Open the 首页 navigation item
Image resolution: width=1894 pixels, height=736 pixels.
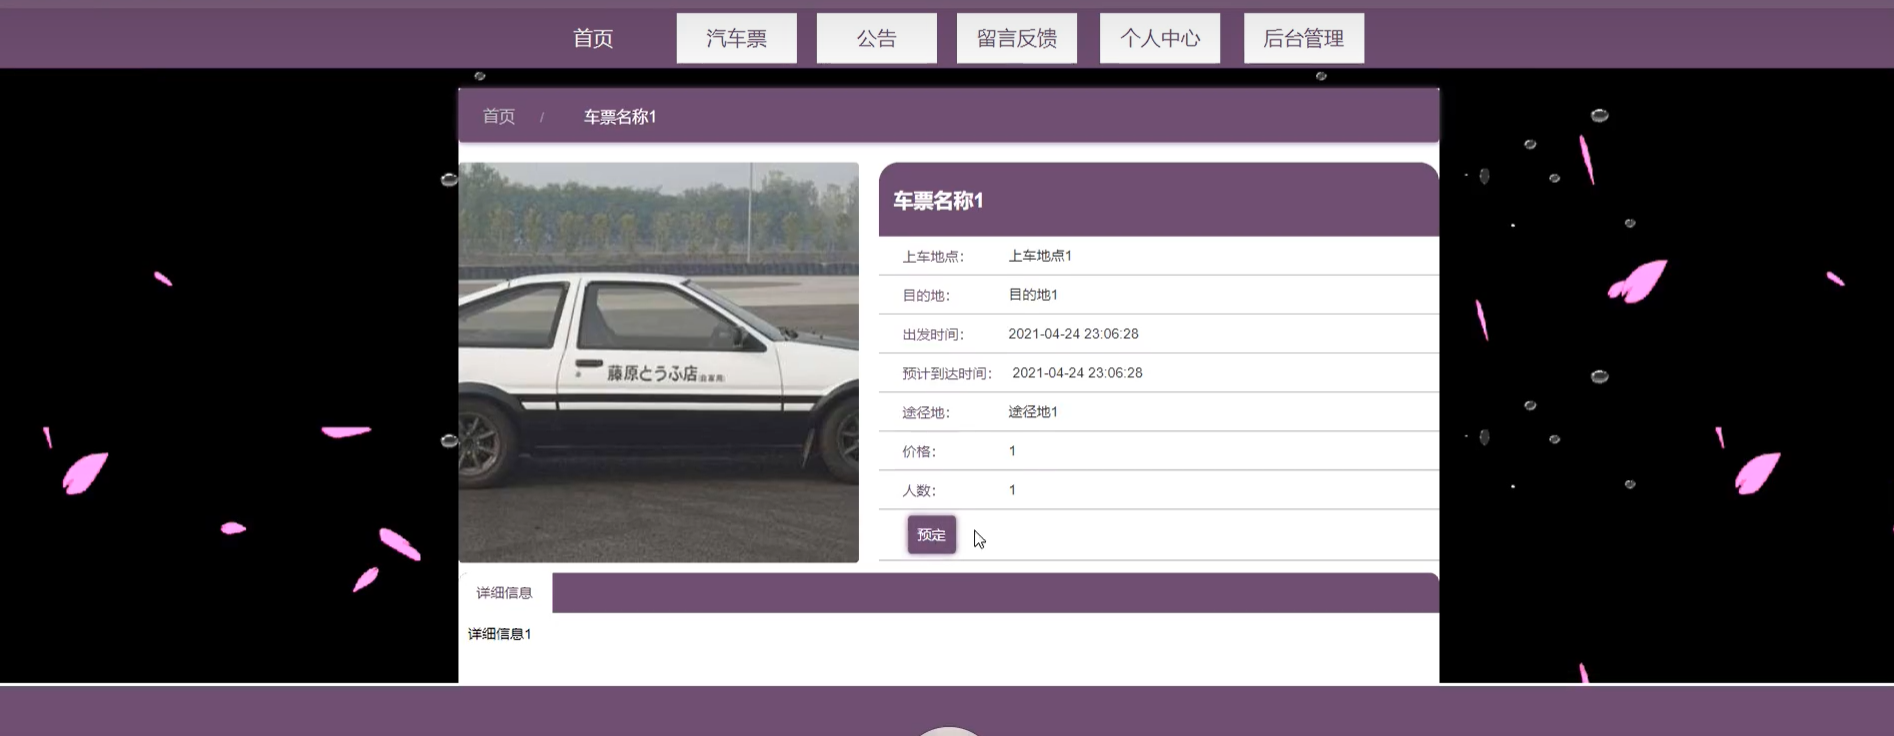pyautogui.click(x=593, y=38)
